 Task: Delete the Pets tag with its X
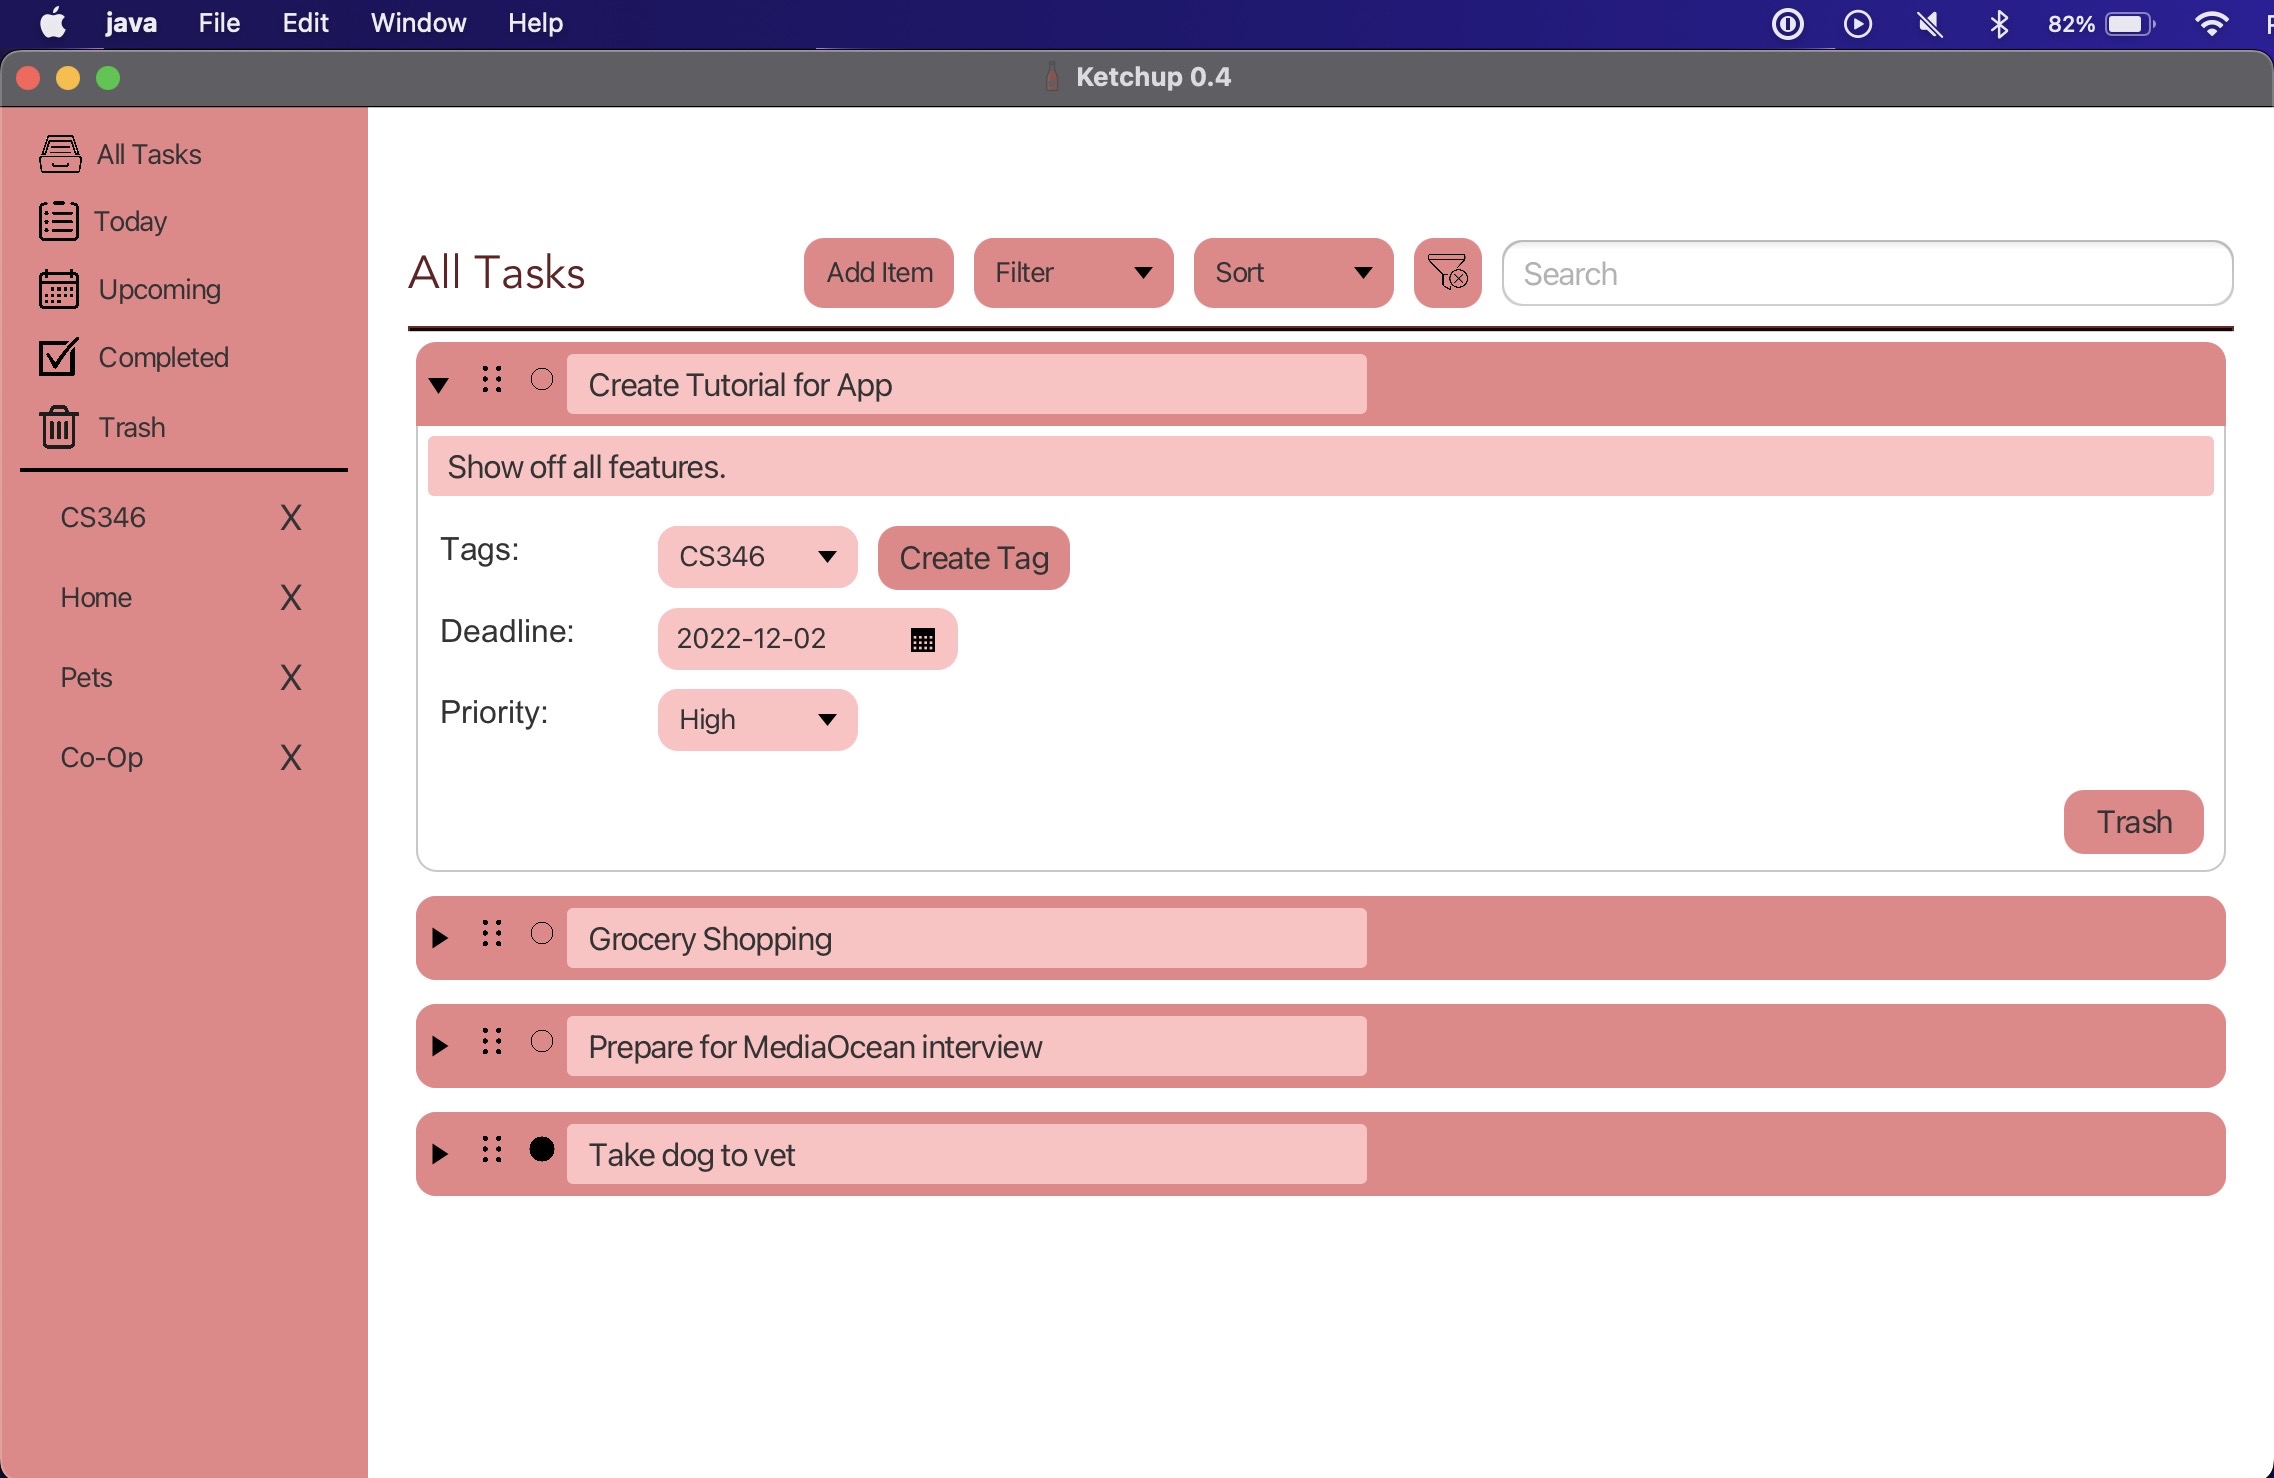[290, 677]
